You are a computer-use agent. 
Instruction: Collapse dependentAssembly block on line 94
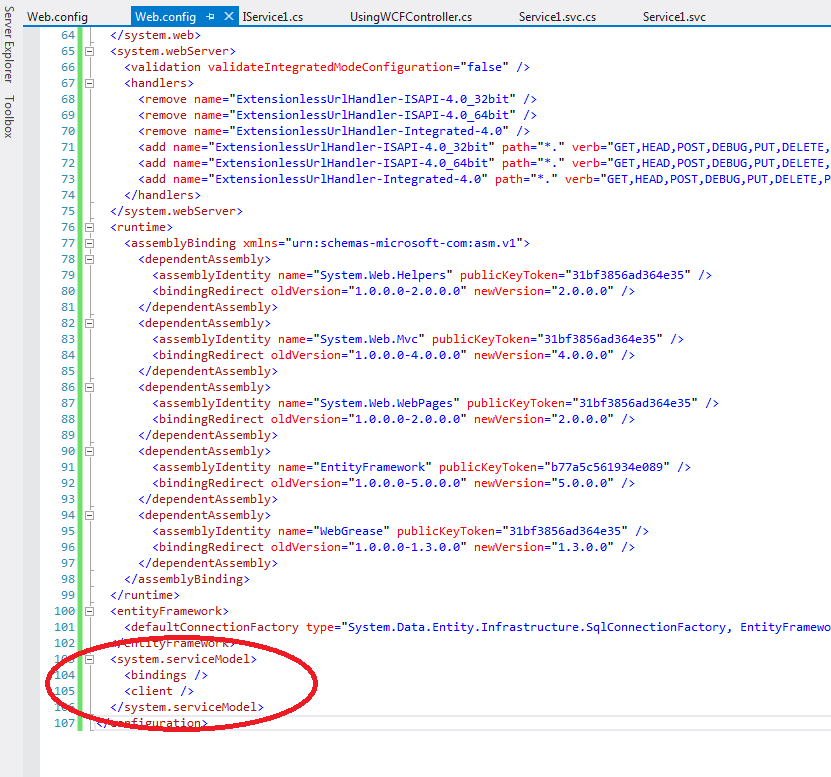tap(90, 515)
